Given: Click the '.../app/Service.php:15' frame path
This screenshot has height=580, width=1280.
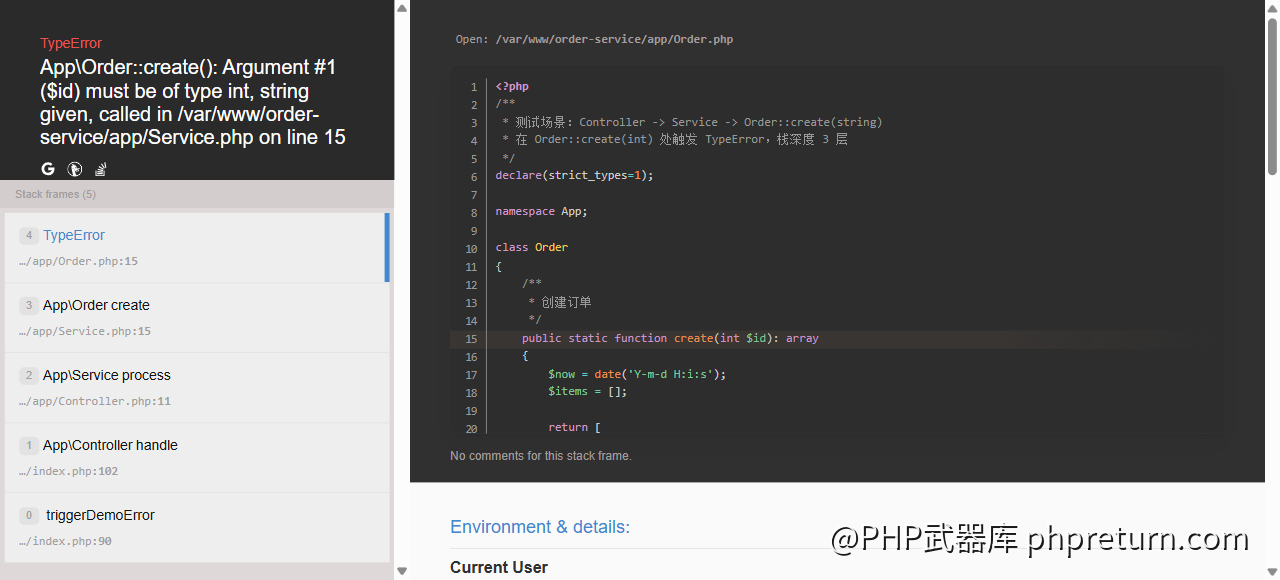Looking at the screenshot, I should pos(85,331).
